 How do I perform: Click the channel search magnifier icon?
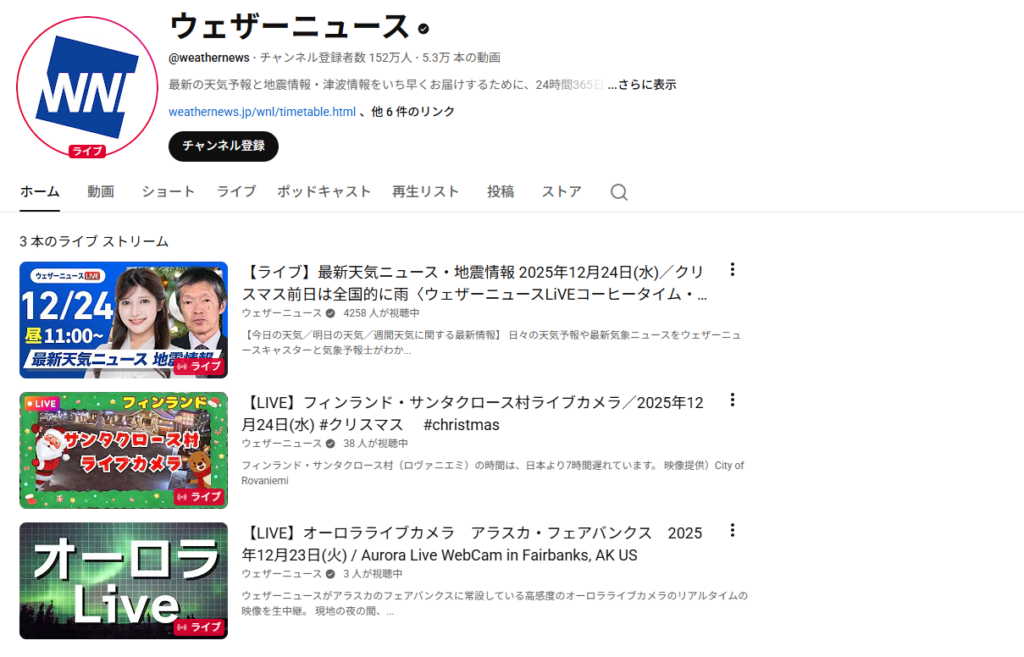(618, 192)
